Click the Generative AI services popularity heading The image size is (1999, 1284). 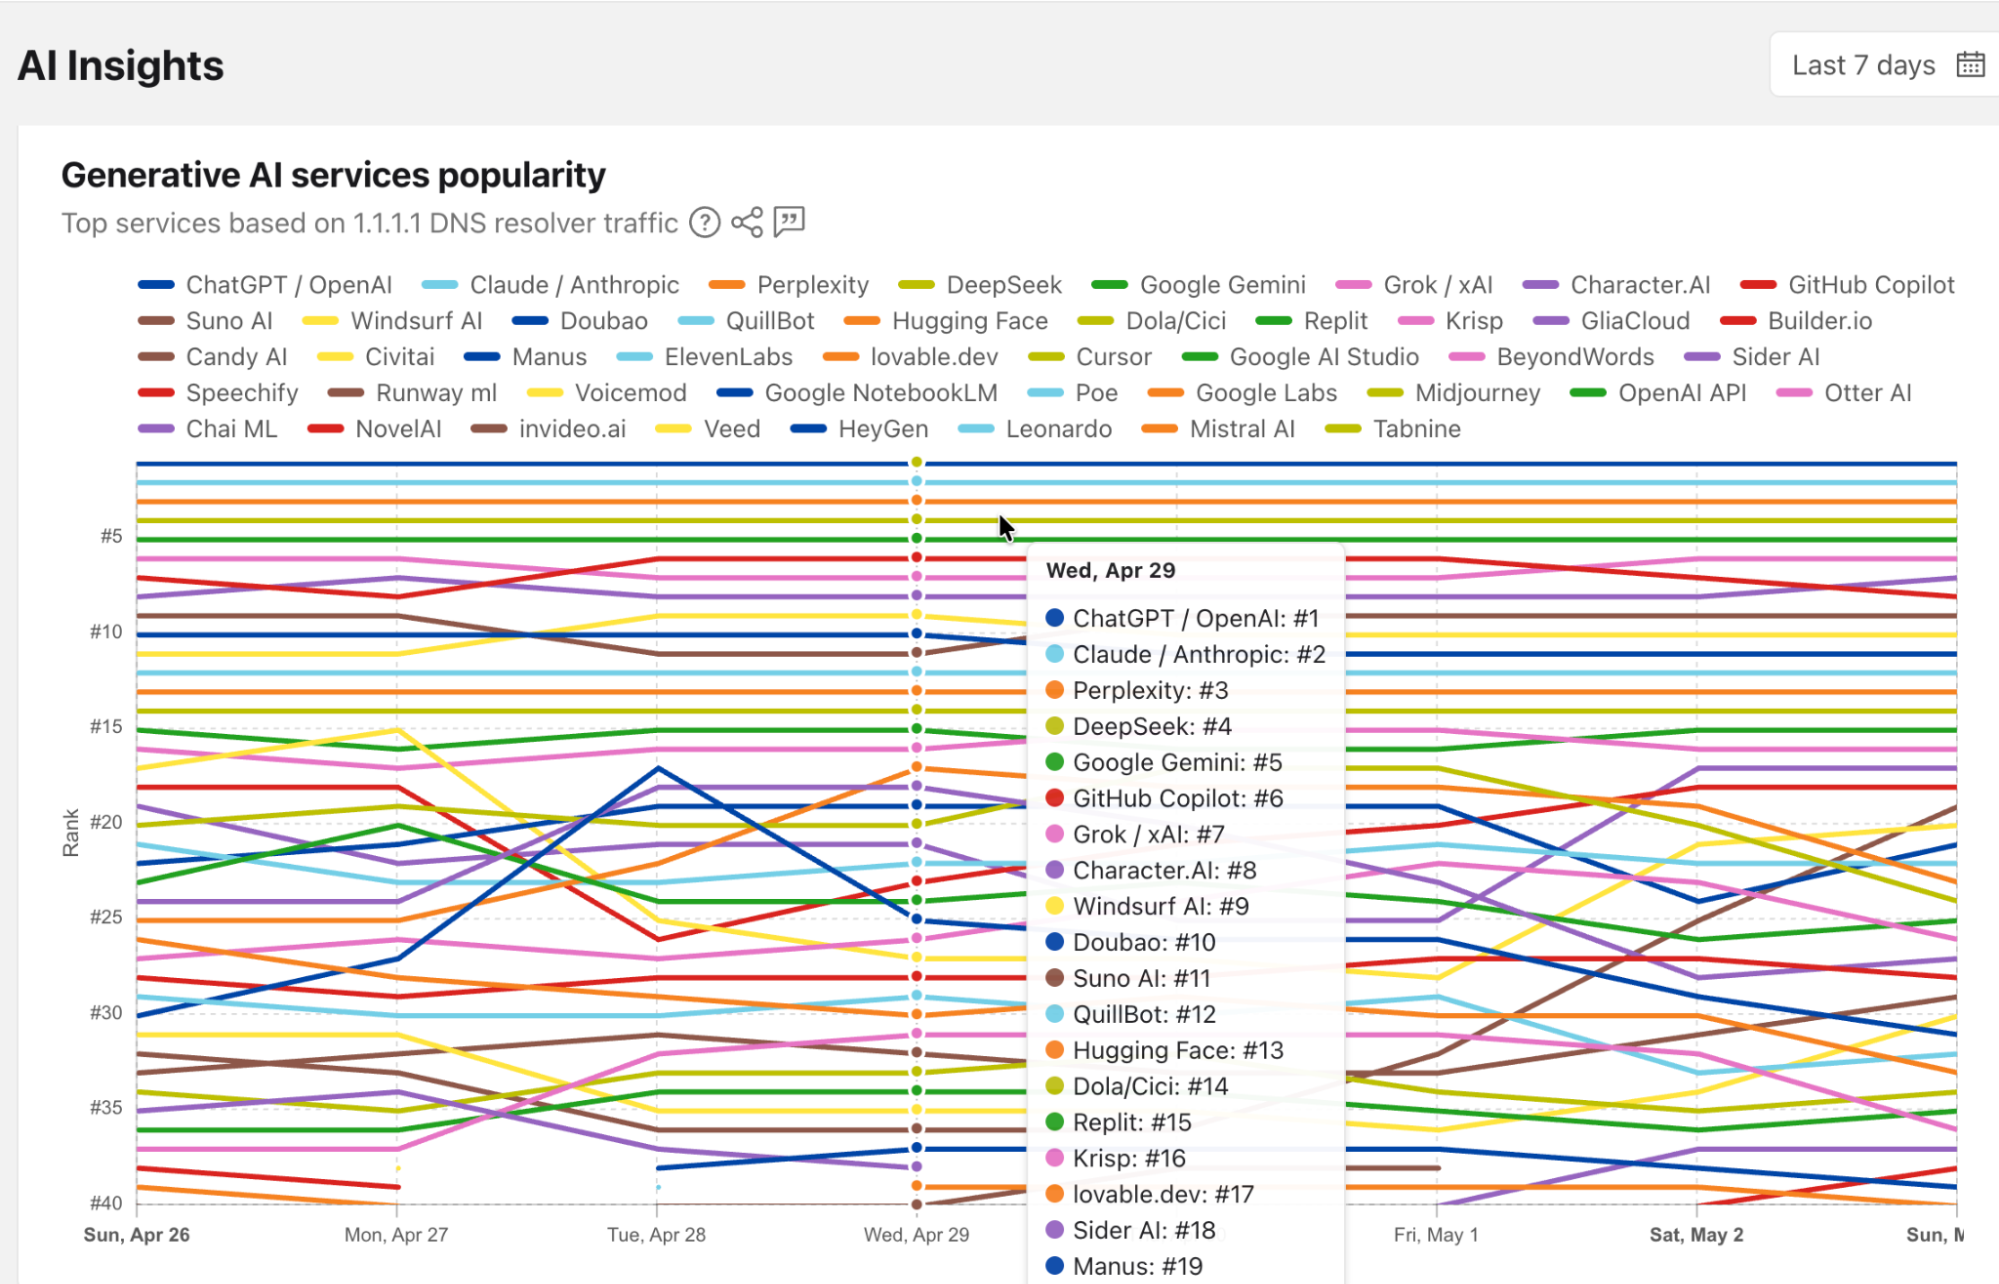point(333,175)
